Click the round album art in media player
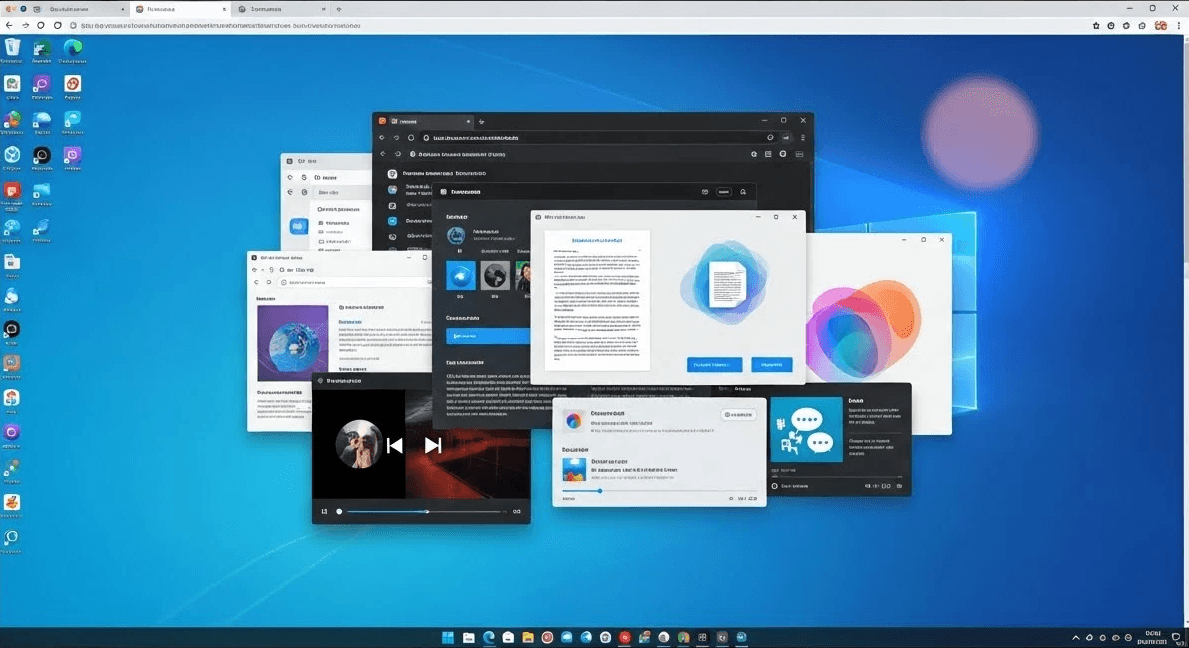 [359, 444]
